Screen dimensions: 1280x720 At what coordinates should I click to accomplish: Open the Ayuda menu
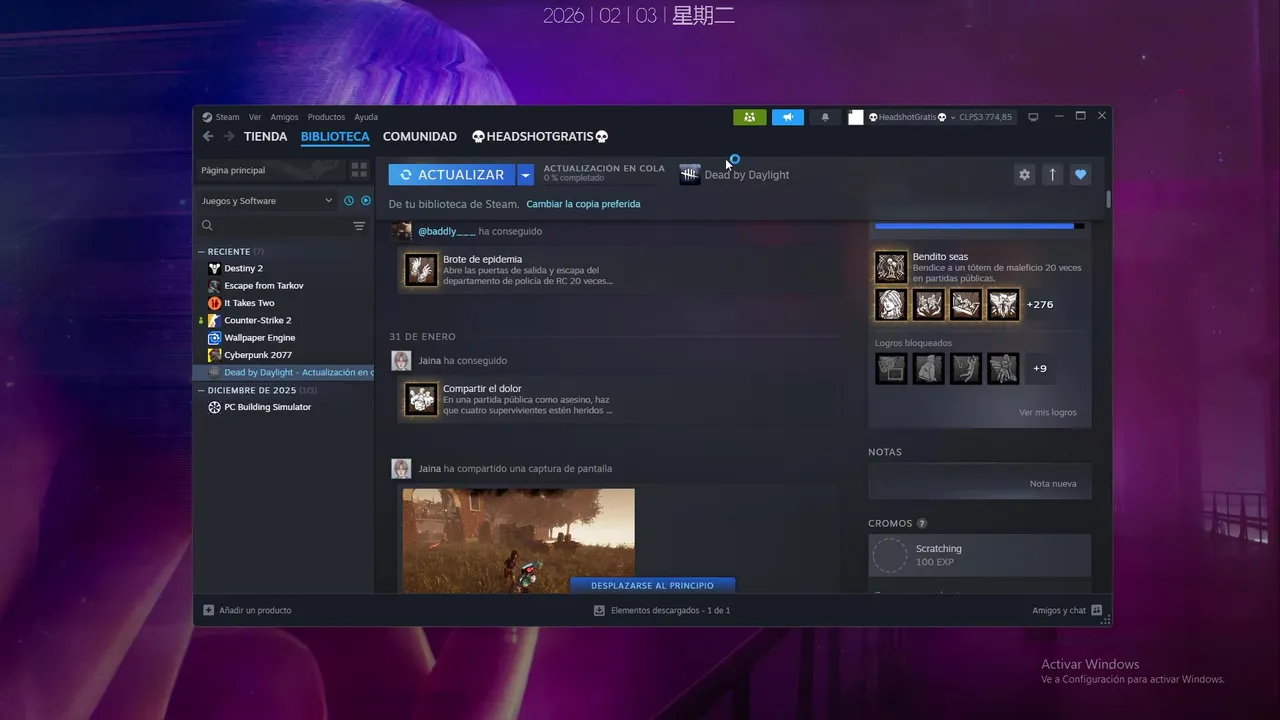coord(366,117)
